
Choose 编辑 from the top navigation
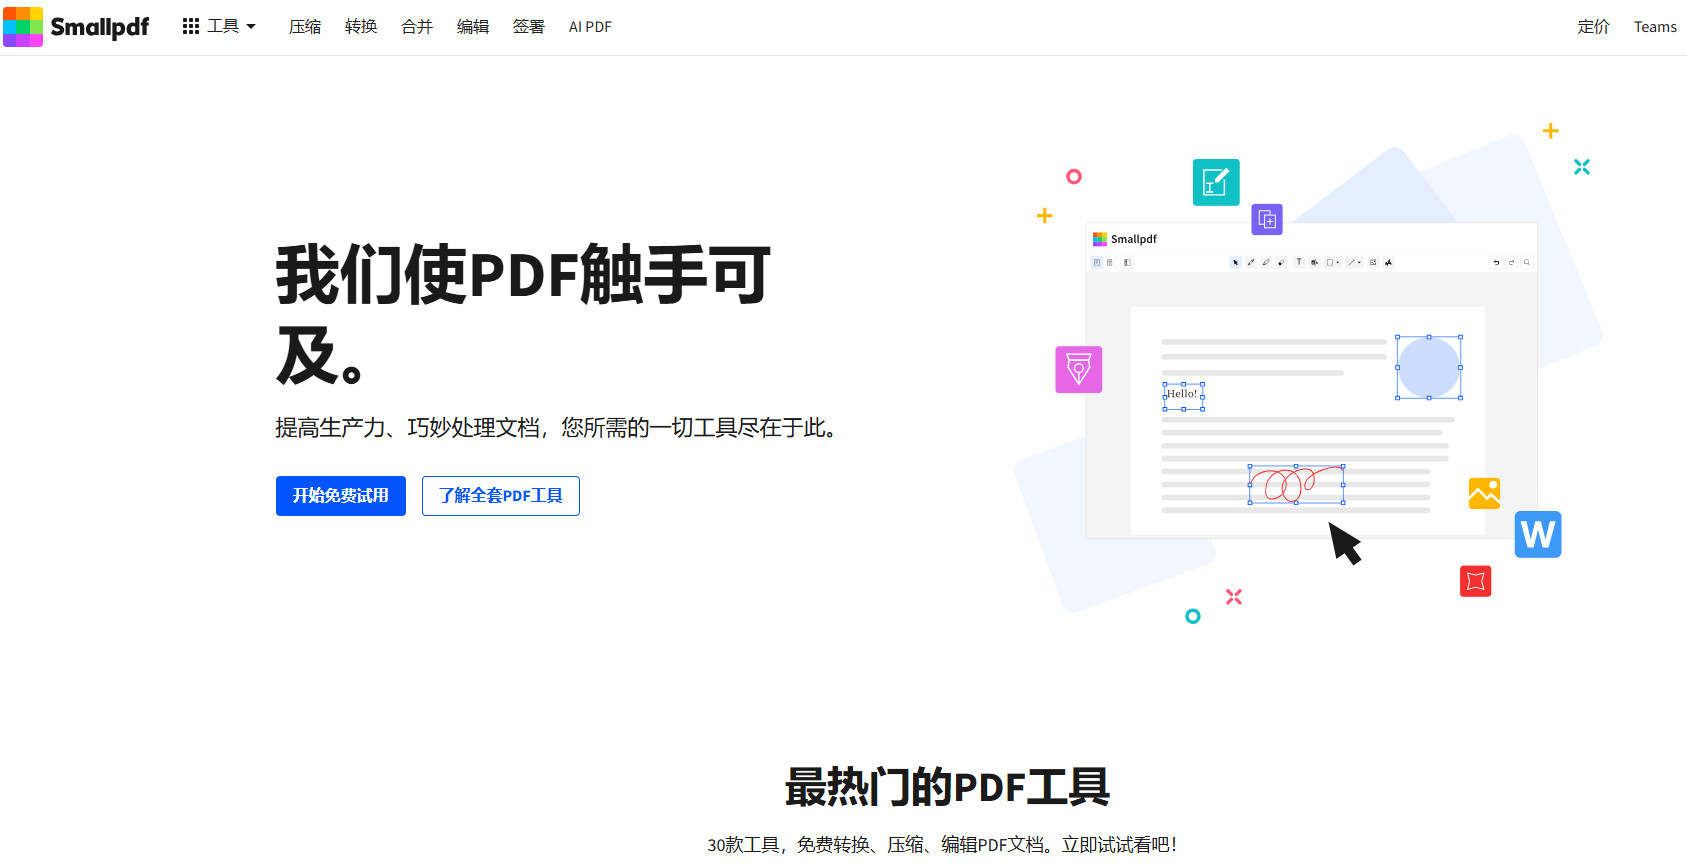pos(473,27)
